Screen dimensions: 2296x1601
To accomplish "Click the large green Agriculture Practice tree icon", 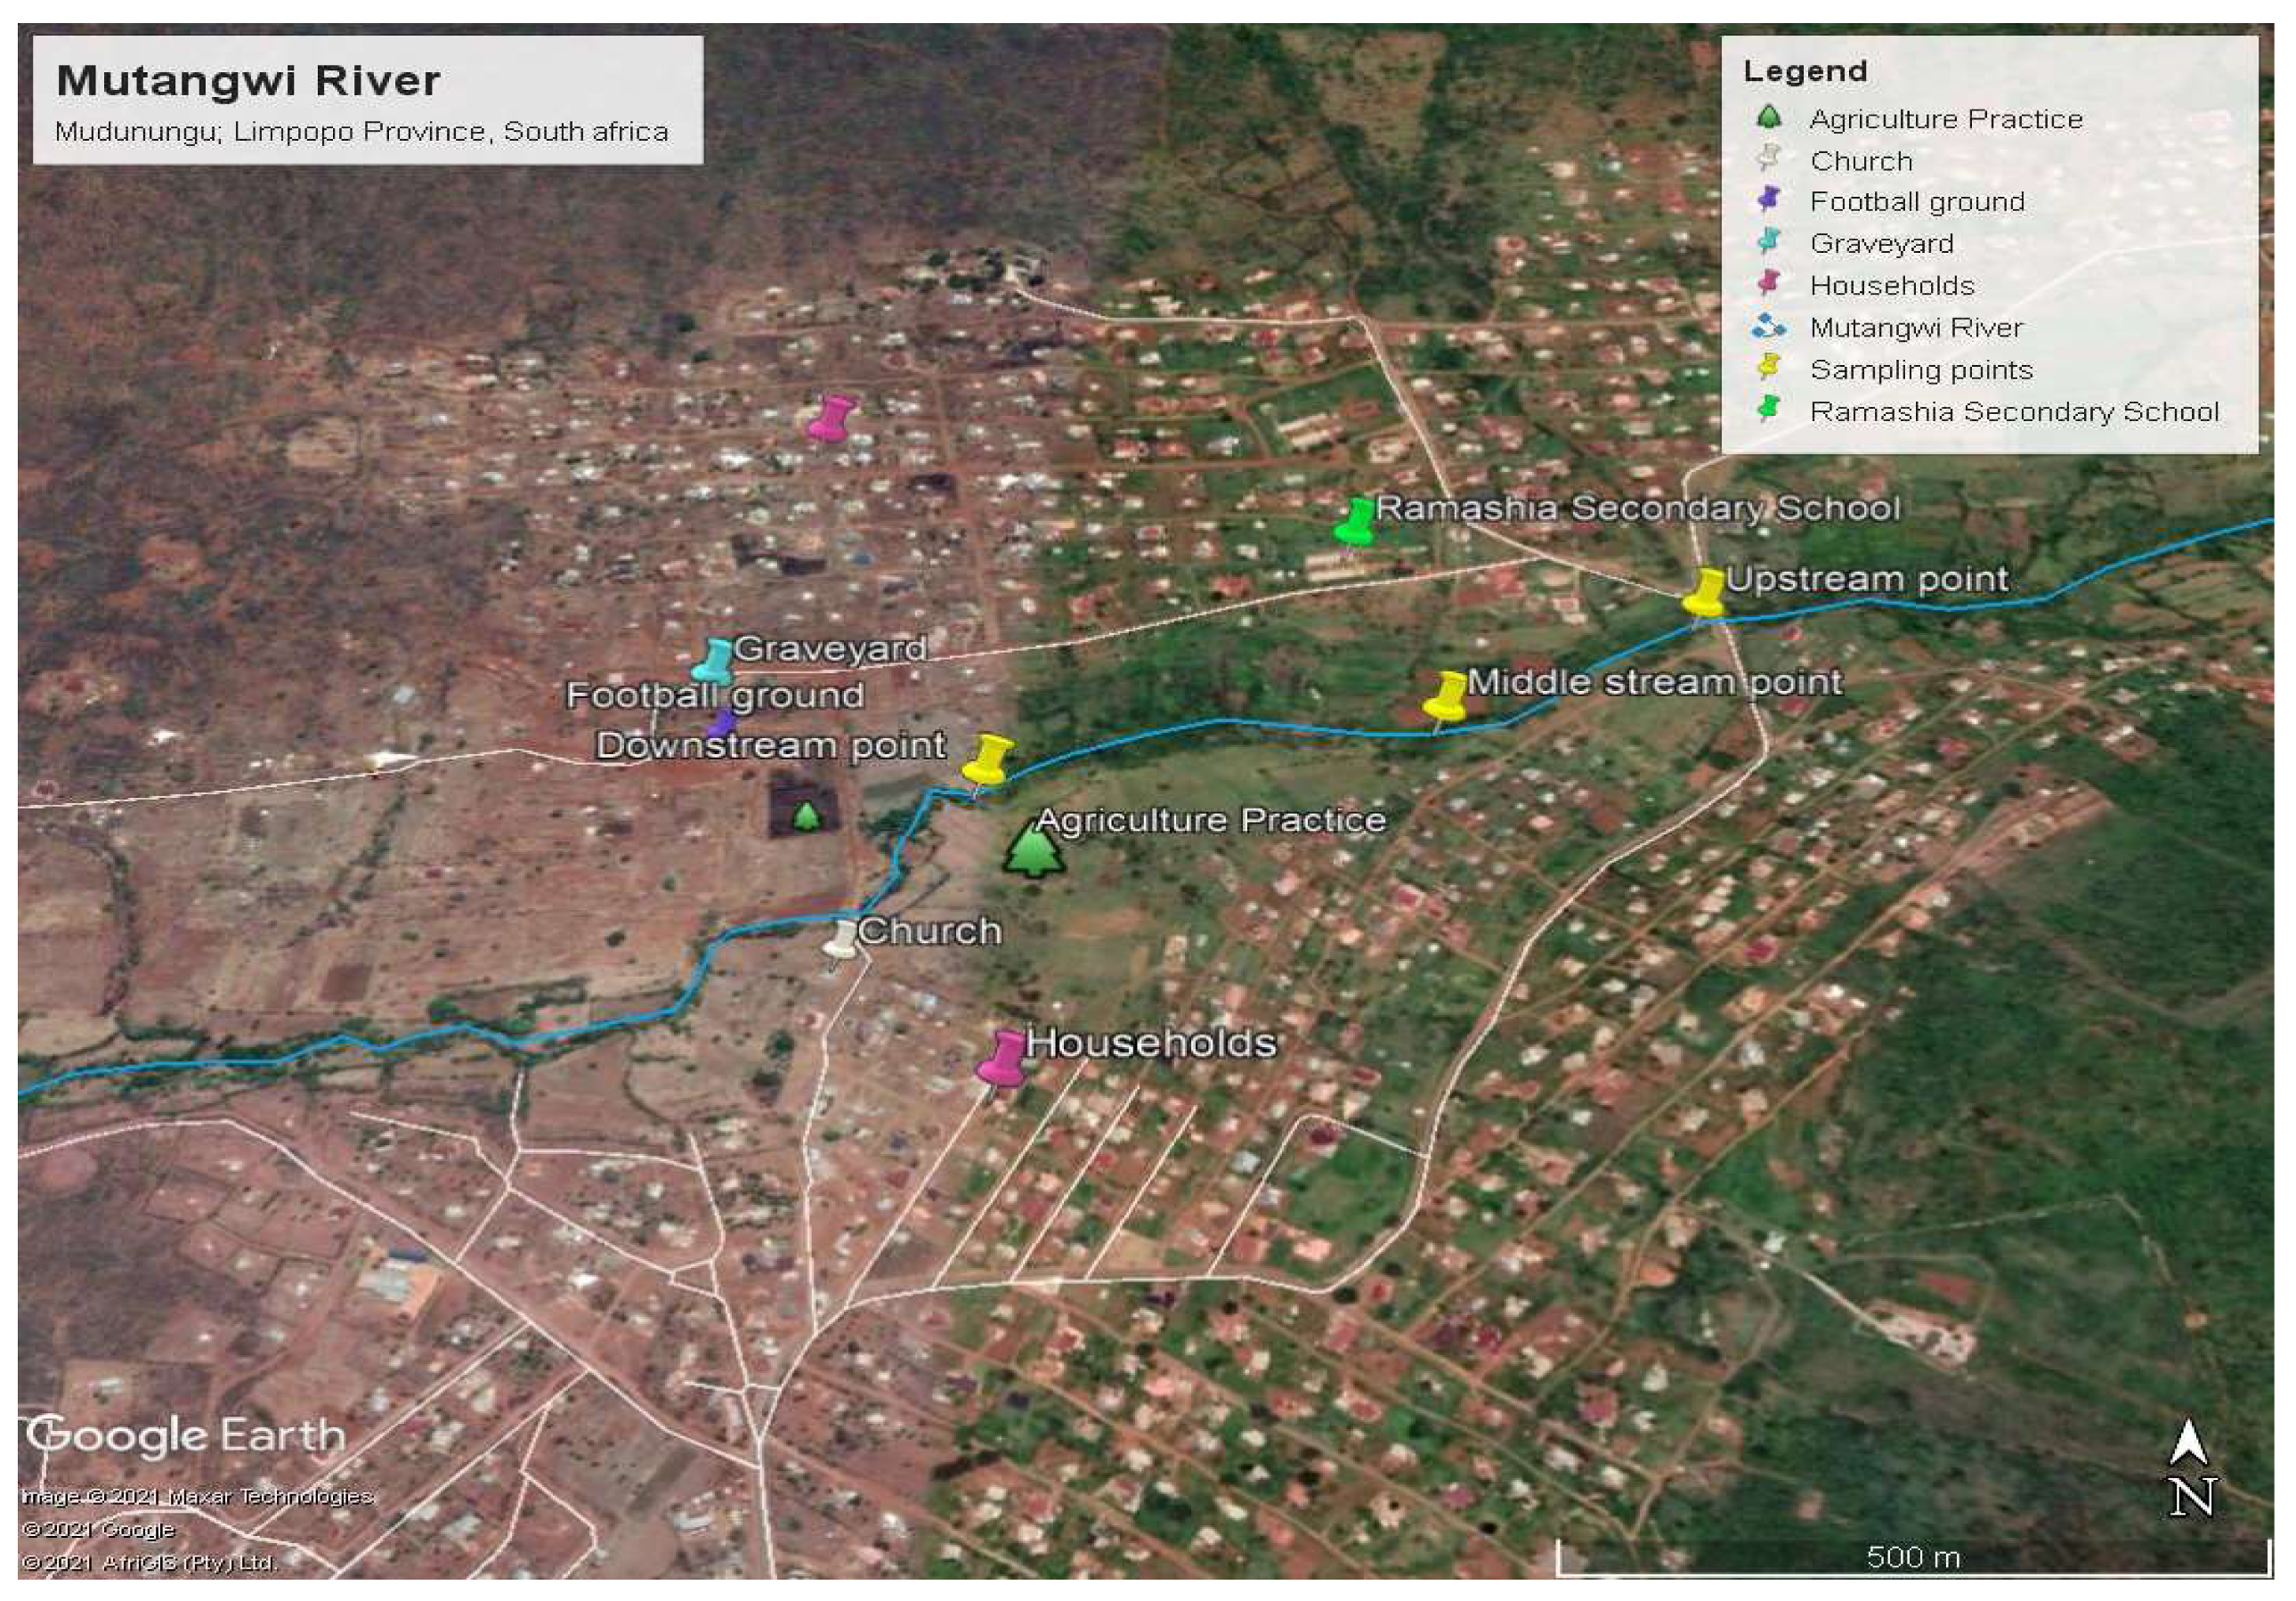I will (x=1034, y=851).
